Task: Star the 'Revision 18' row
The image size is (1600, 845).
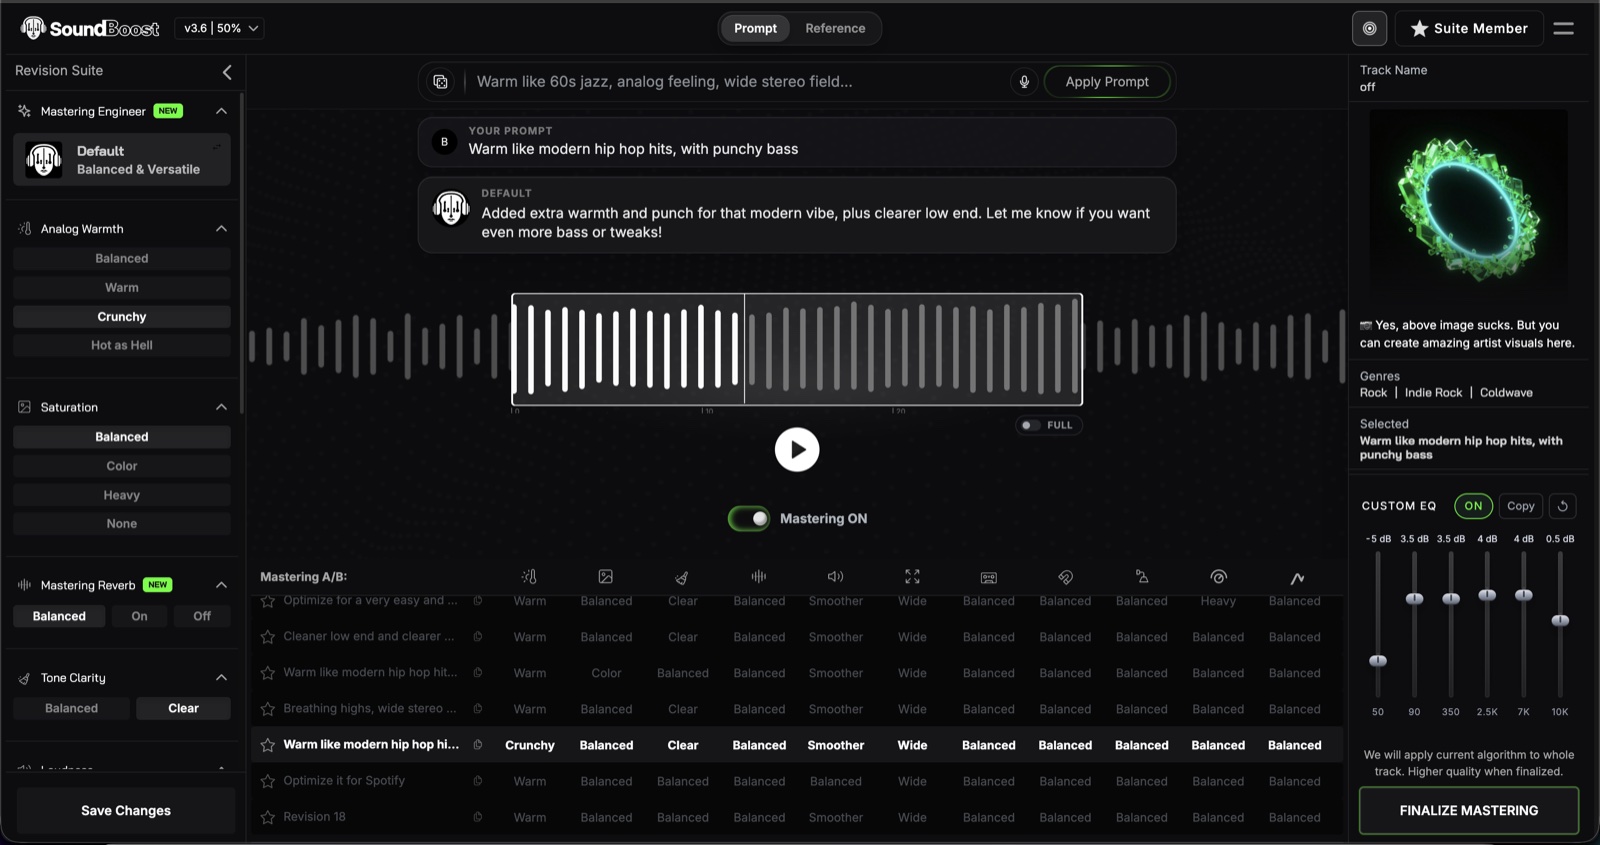Action: click(x=268, y=817)
